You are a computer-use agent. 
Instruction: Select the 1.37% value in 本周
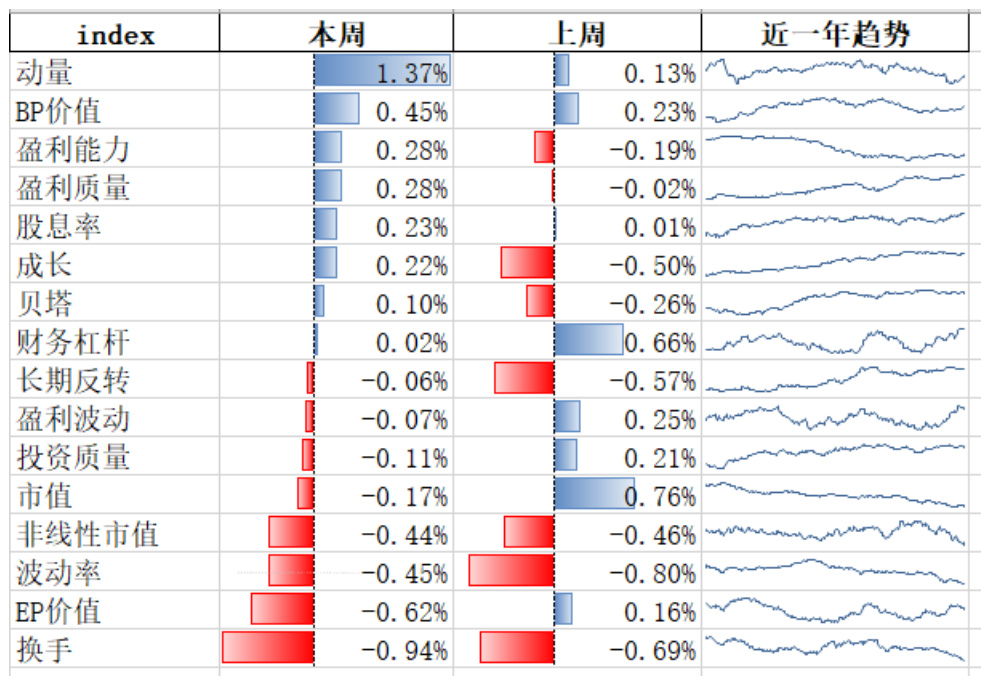pos(412,73)
